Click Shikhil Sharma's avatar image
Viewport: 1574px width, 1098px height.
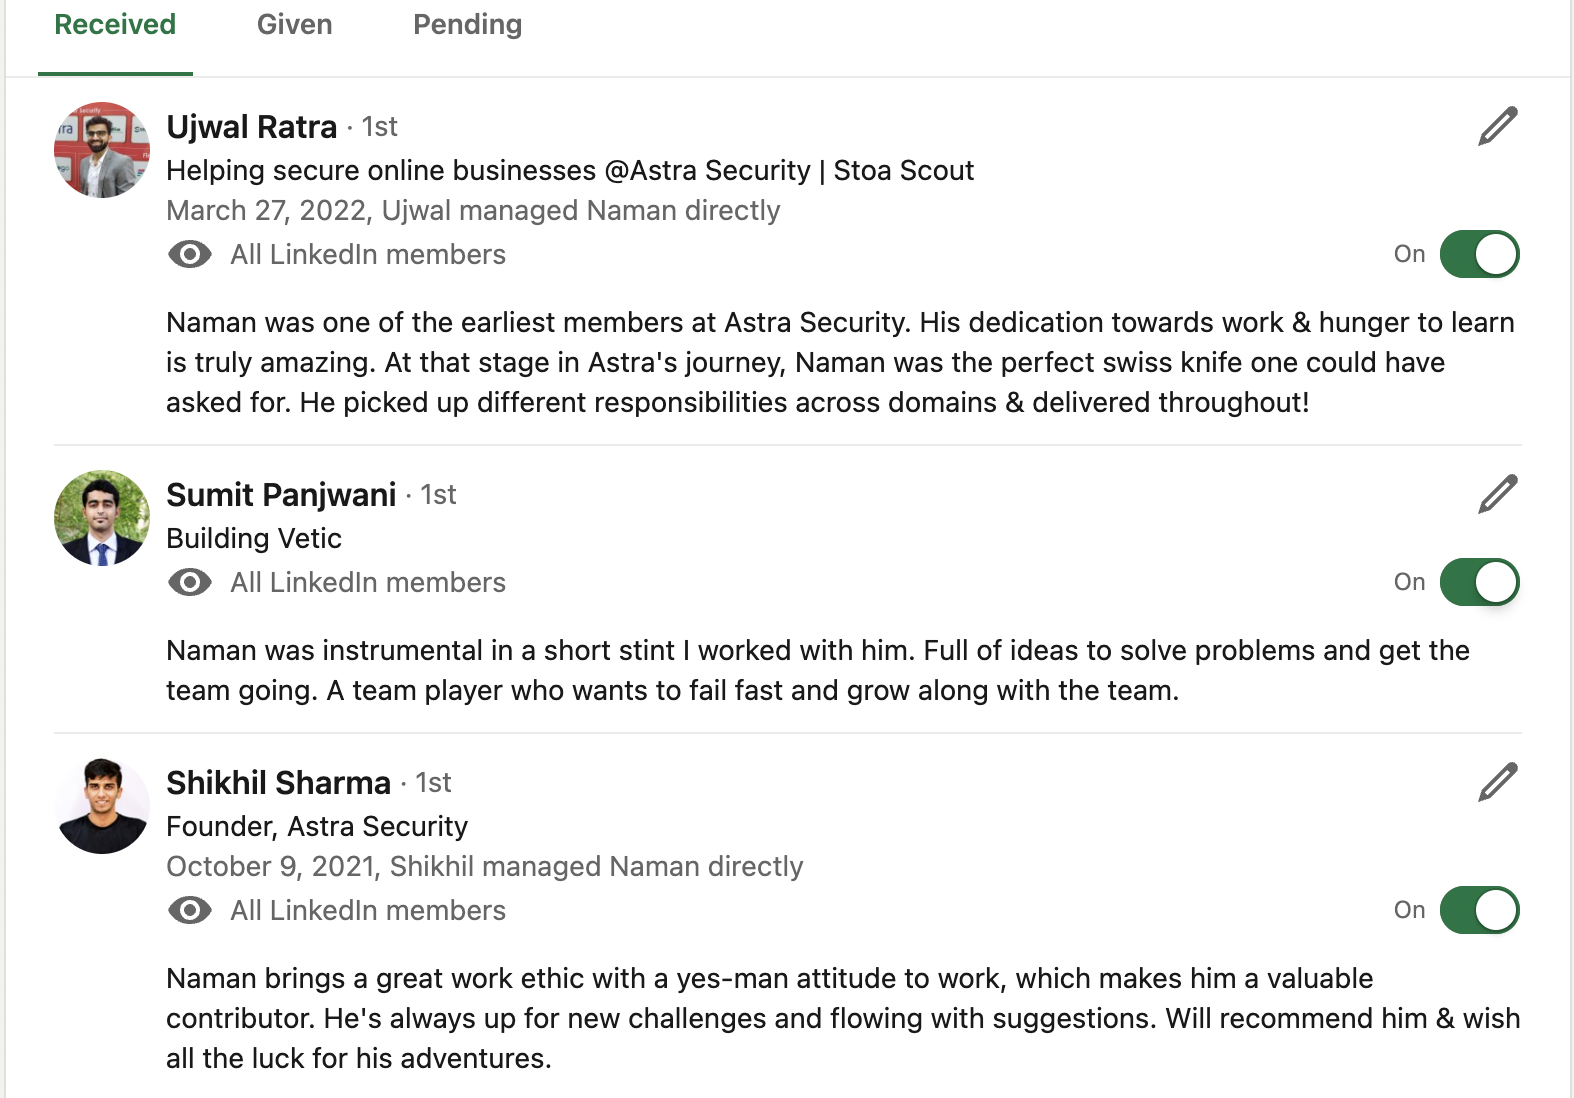click(102, 806)
